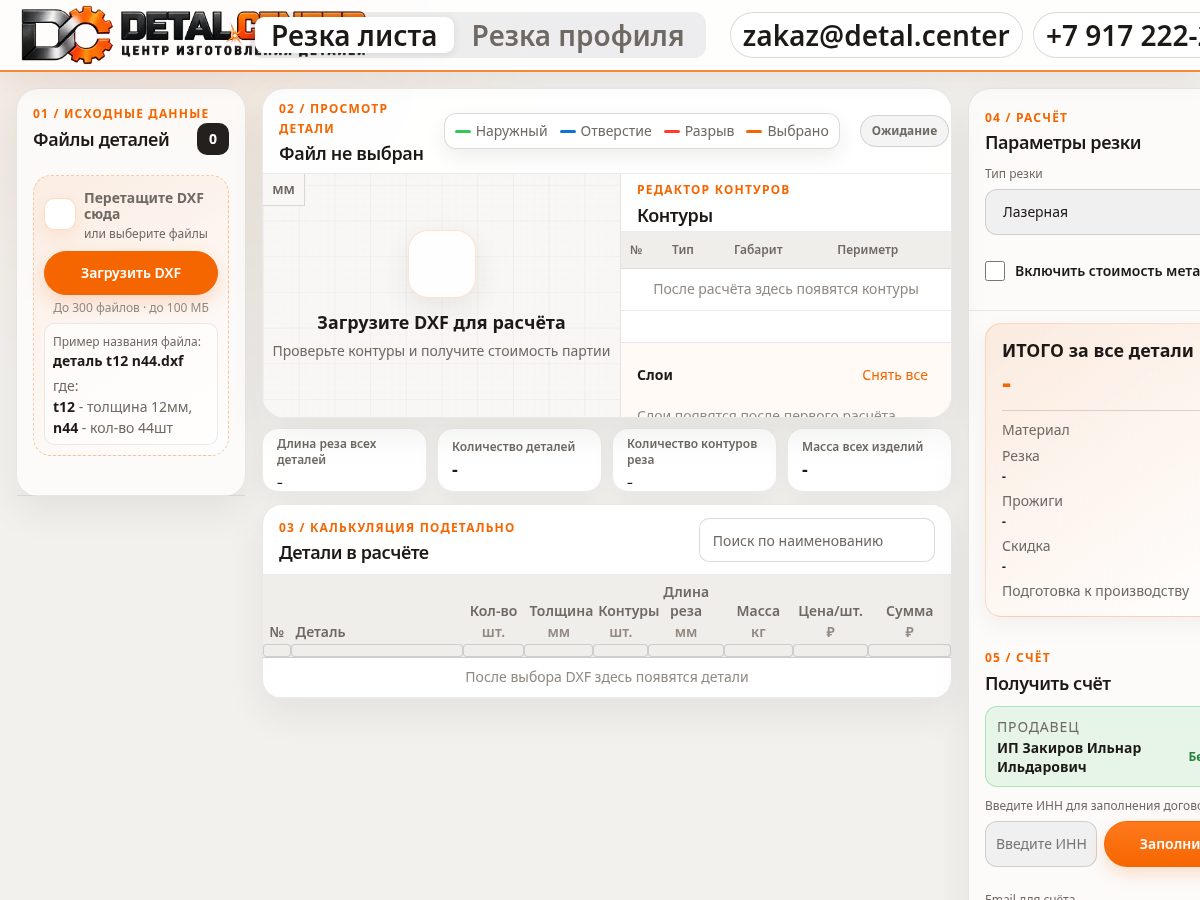Click the Габарит column header in Контуры

coord(758,250)
